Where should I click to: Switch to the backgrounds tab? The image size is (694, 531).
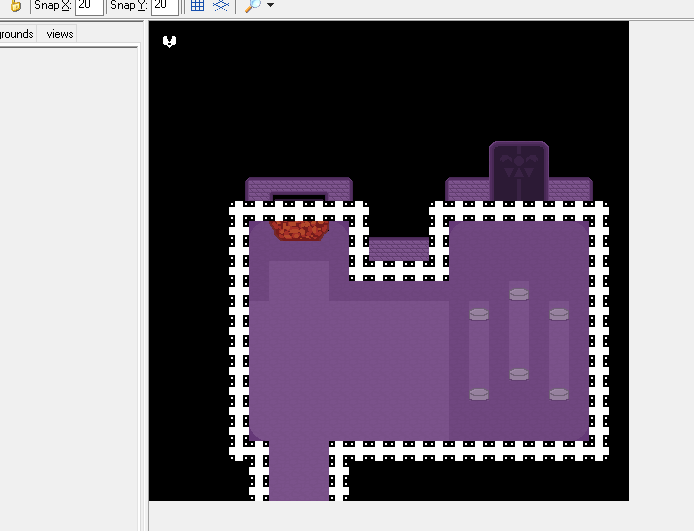pos(17,34)
